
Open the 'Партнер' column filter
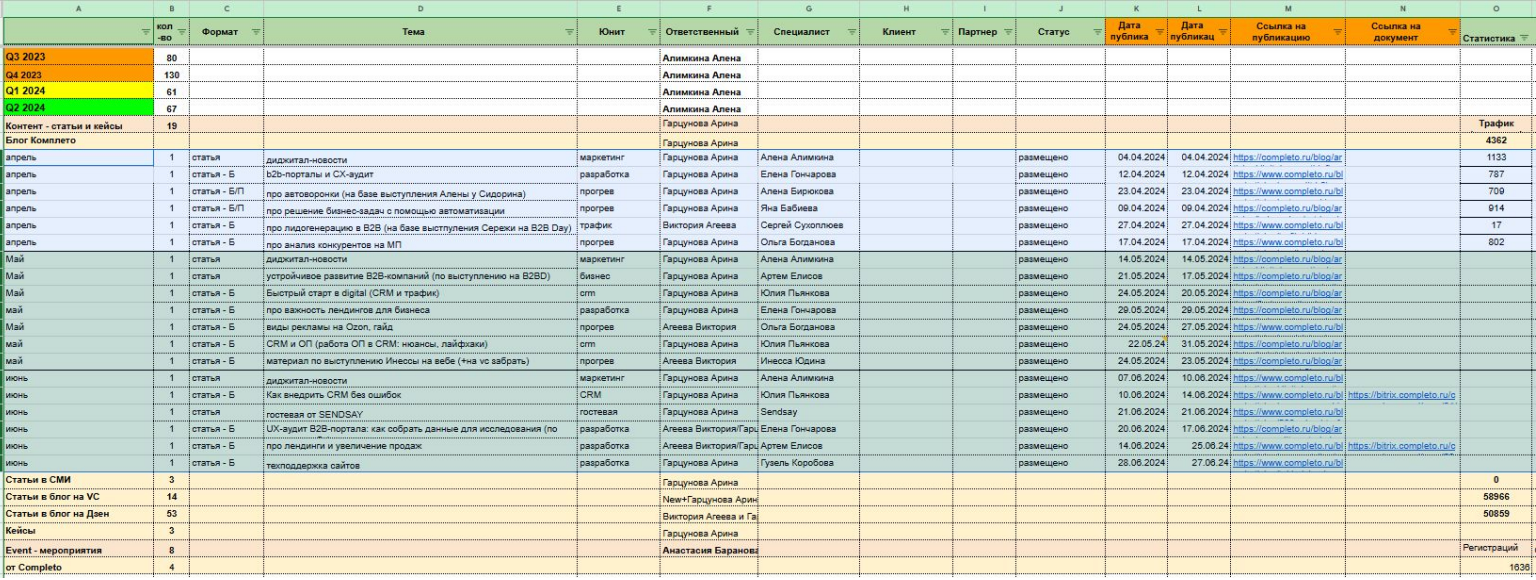click(x=1008, y=32)
